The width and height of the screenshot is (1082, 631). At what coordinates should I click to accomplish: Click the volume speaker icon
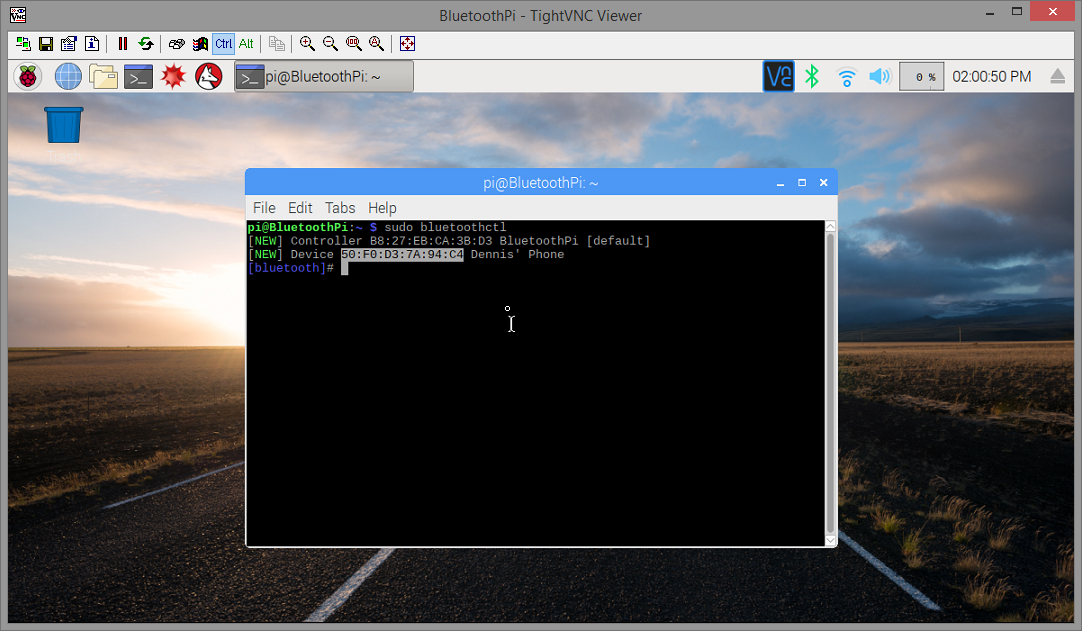880,77
